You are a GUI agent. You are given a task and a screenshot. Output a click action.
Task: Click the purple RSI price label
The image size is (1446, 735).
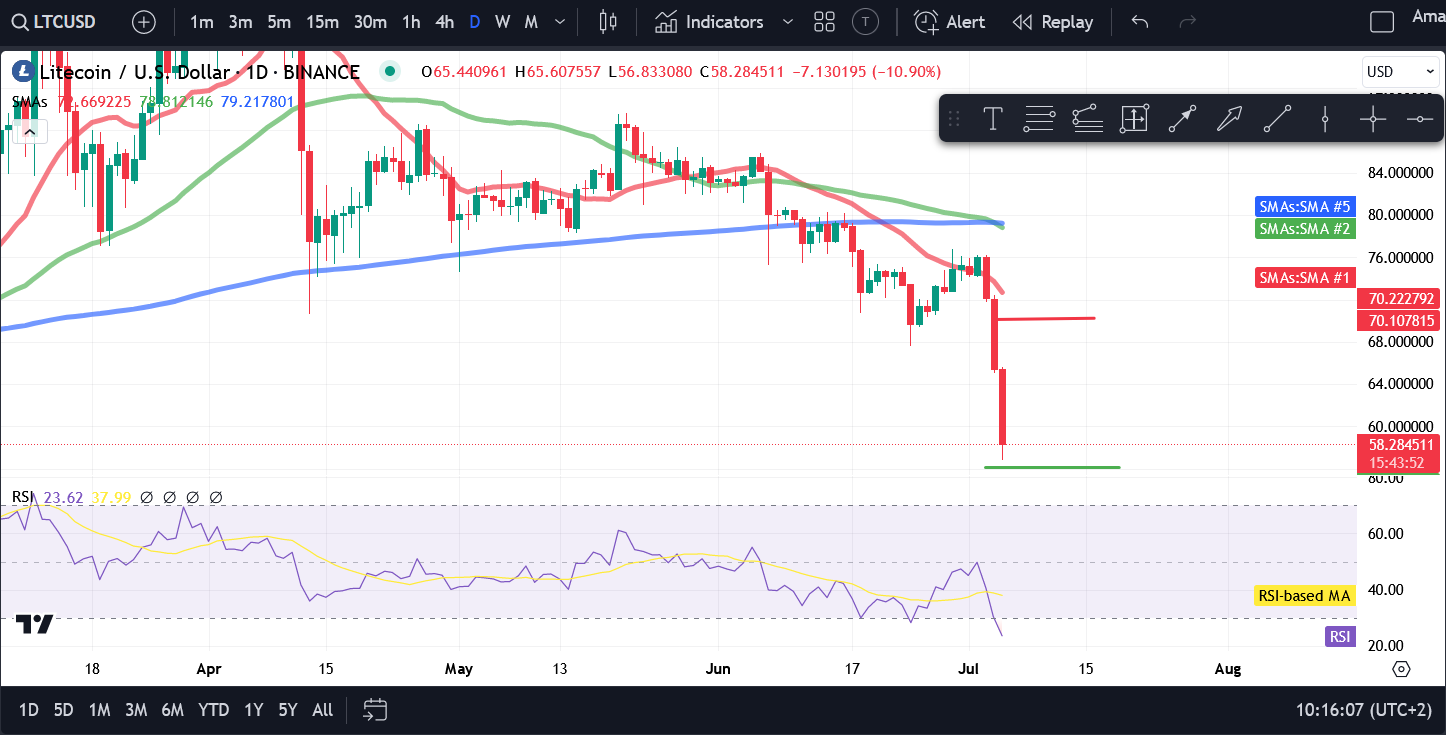tap(1340, 636)
